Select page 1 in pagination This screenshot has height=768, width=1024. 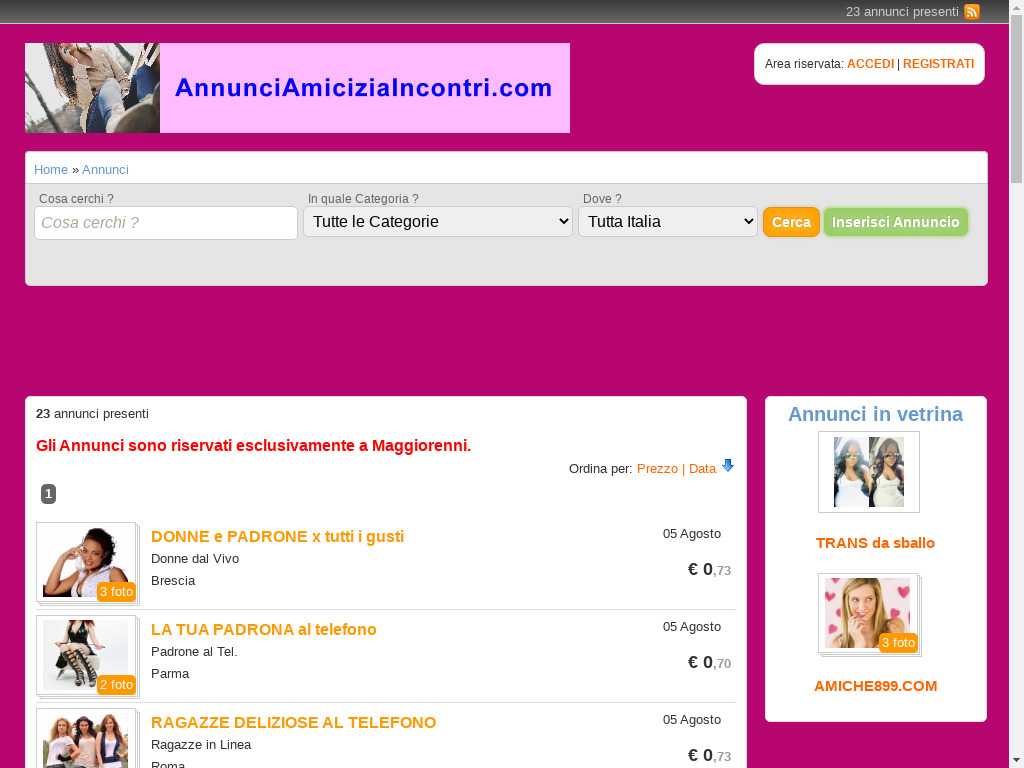[x=48, y=494]
